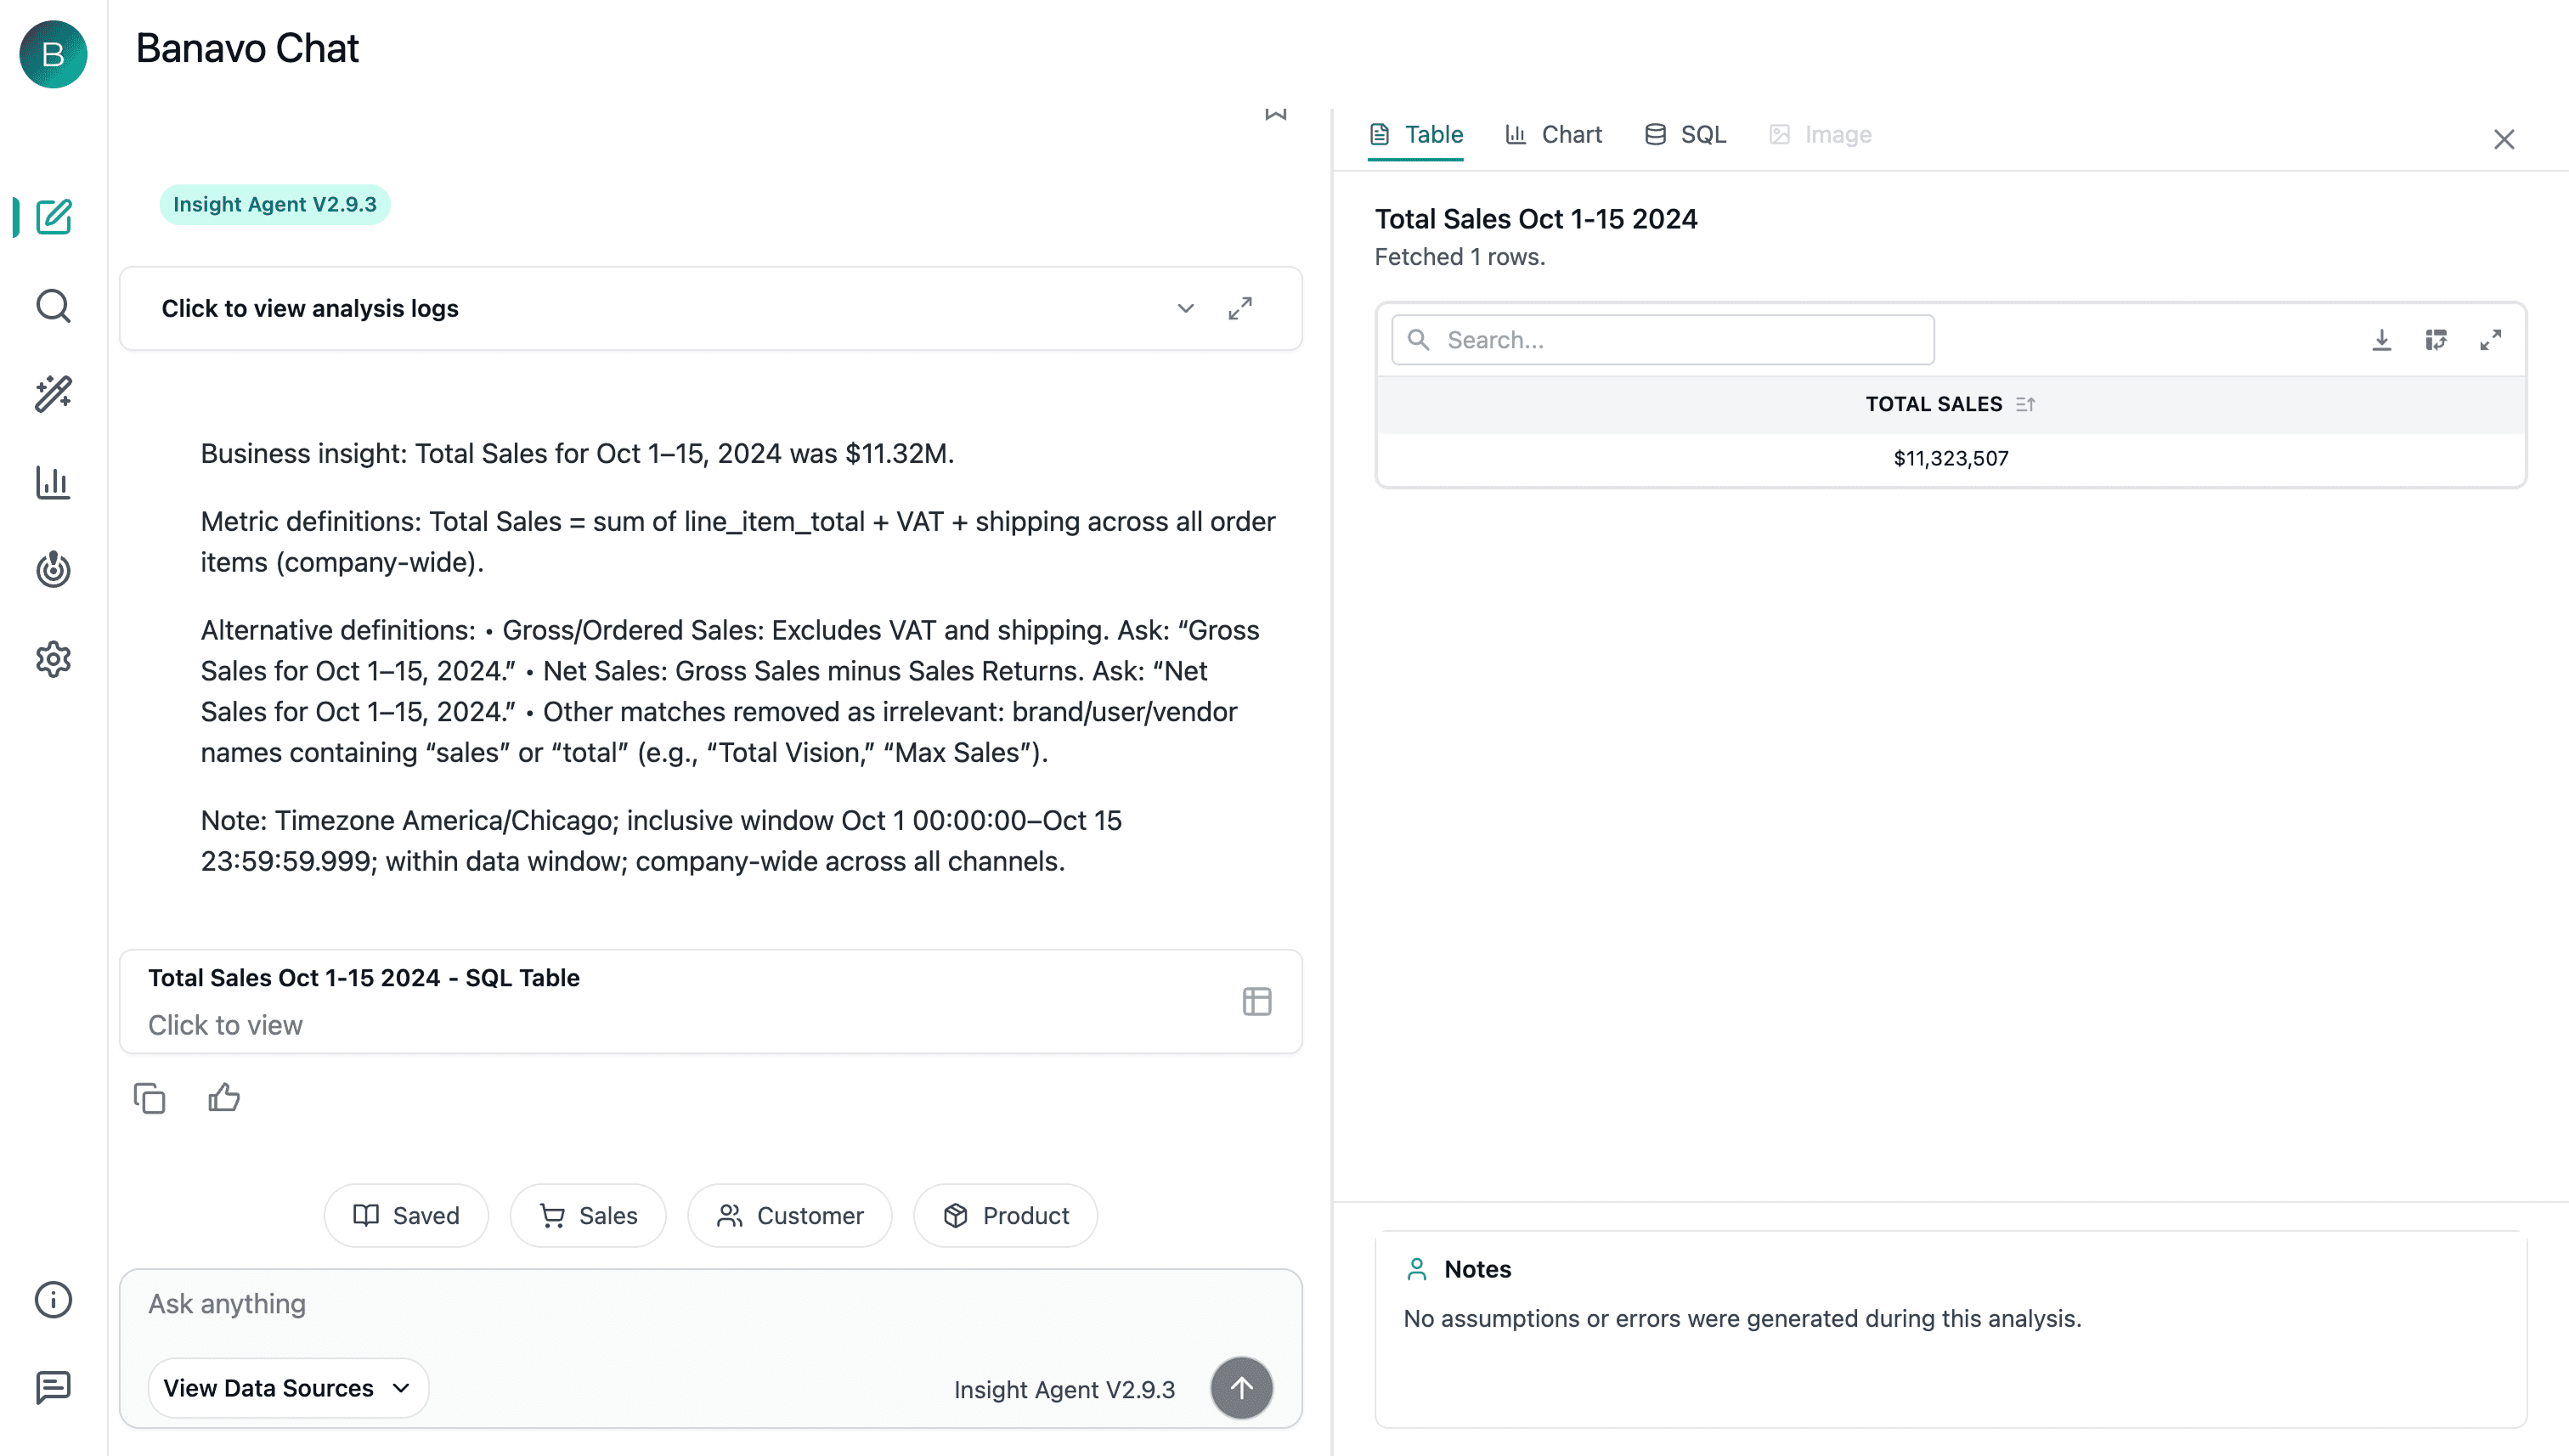
Task: Expand table to fullscreen view
Action: pos(2490,340)
